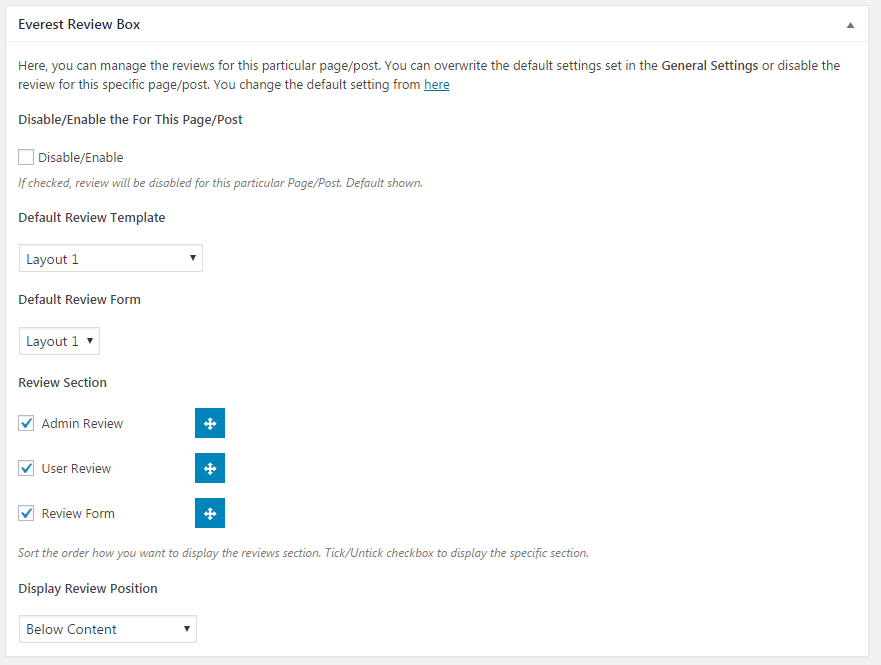Expand the Display Review Position dropdown
This screenshot has width=881, height=665.
[107, 629]
